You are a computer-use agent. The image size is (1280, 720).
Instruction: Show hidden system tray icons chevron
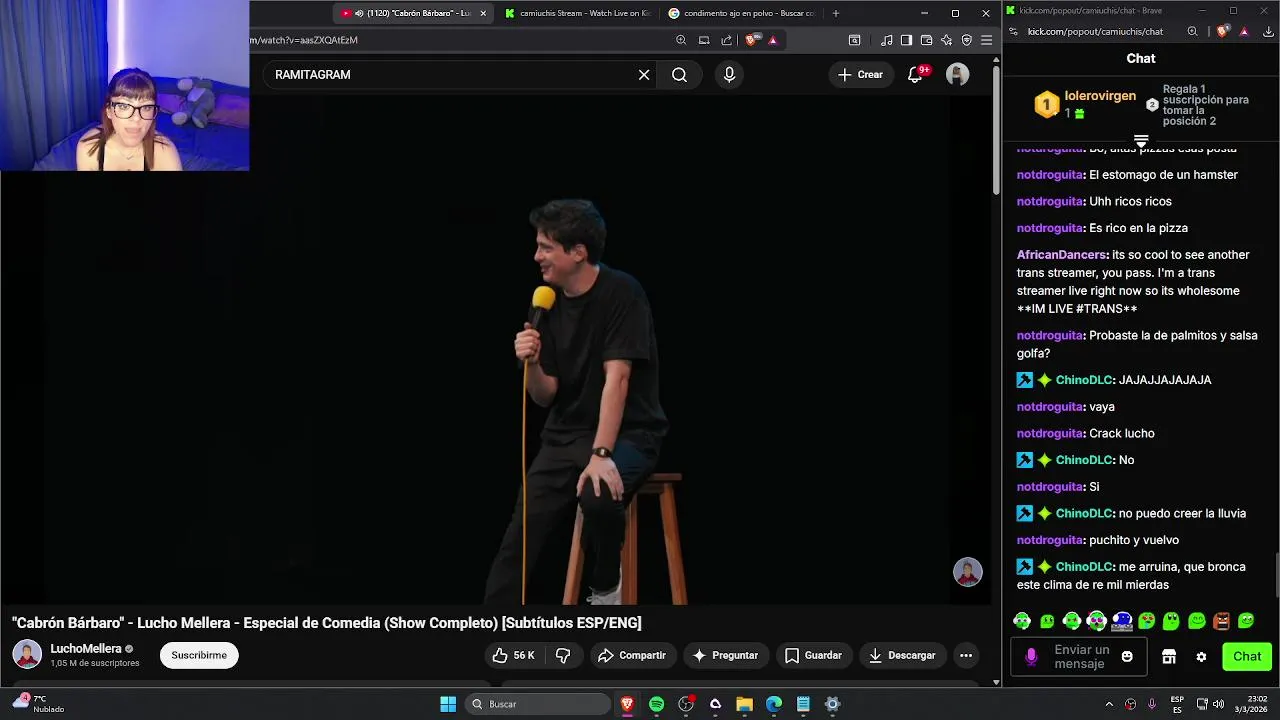tap(1108, 704)
